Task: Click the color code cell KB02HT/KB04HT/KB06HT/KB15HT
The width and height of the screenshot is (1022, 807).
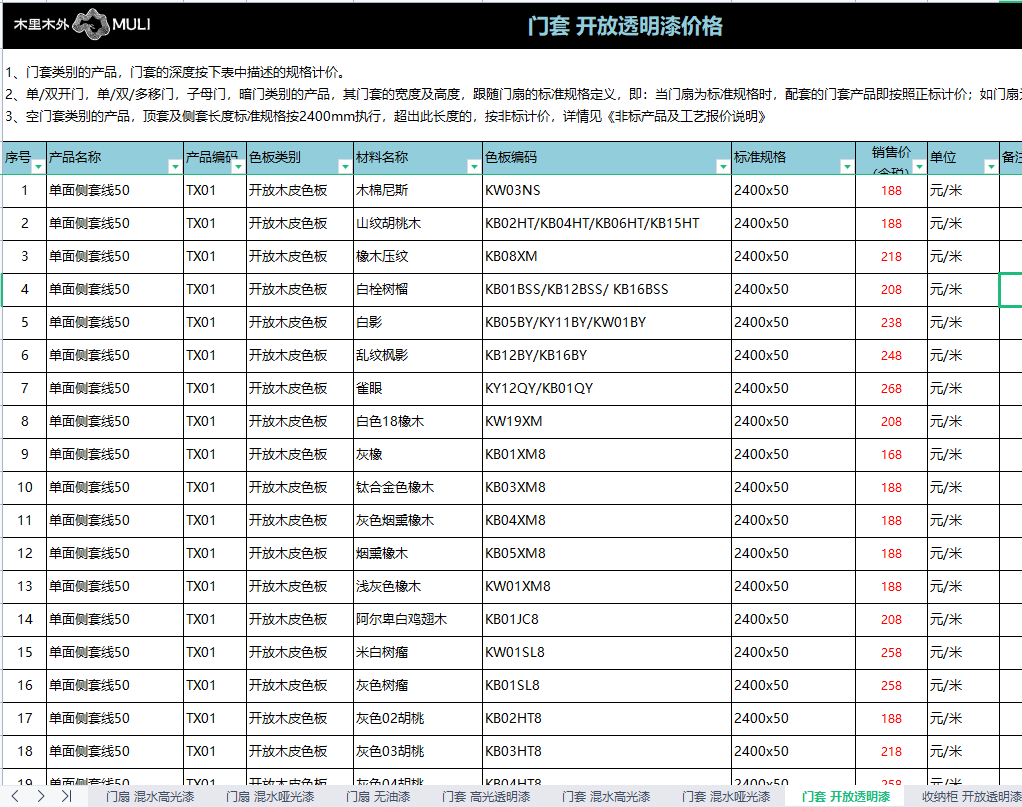Action: [x=605, y=223]
